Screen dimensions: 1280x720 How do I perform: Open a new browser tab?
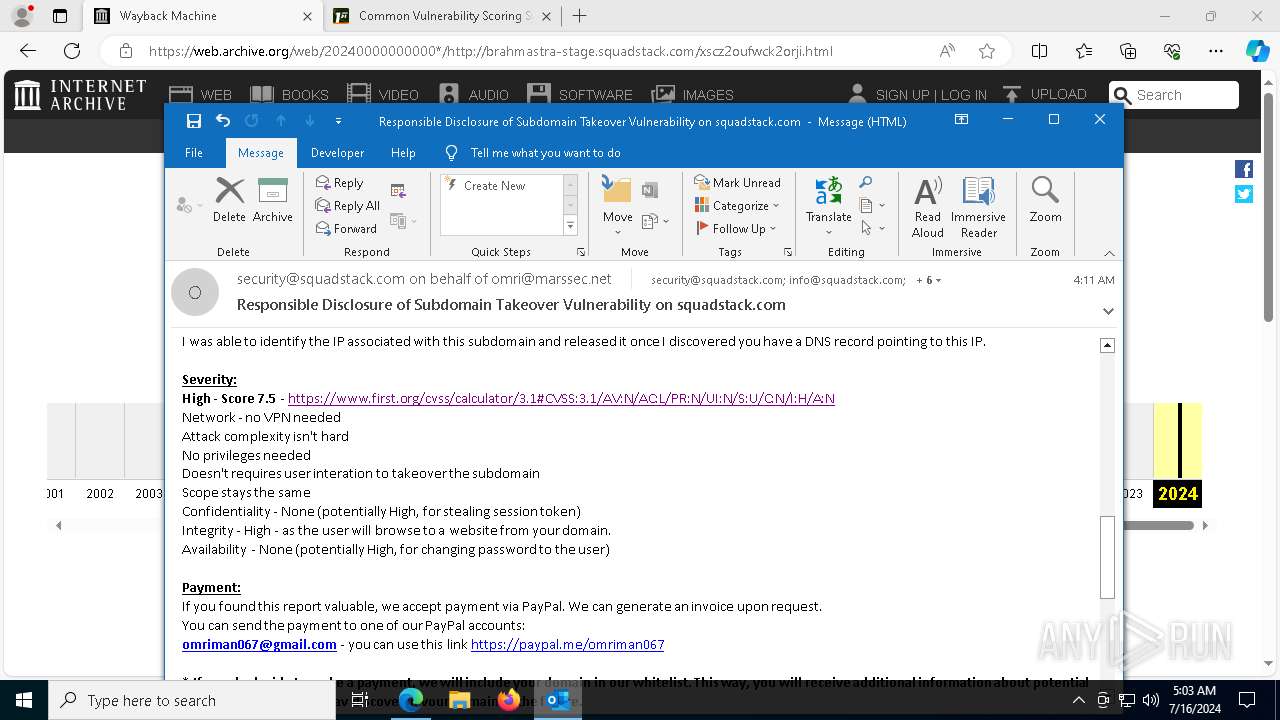click(579, 16)
